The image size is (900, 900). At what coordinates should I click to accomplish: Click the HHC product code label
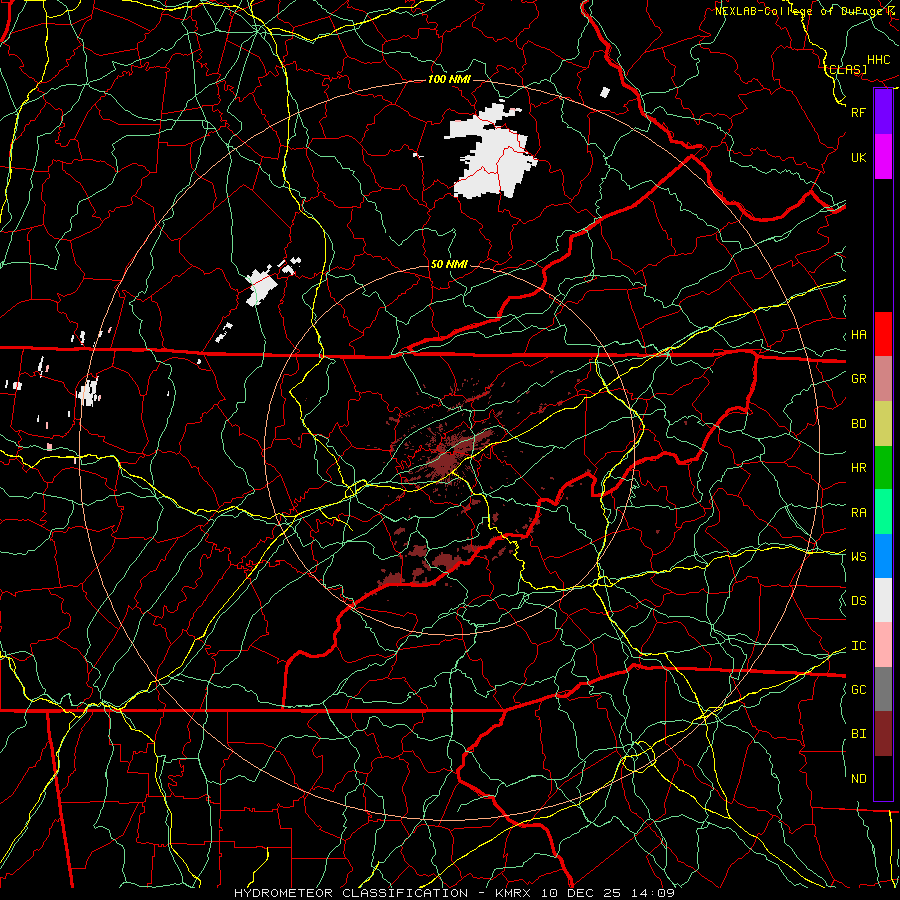click(879, 60)
